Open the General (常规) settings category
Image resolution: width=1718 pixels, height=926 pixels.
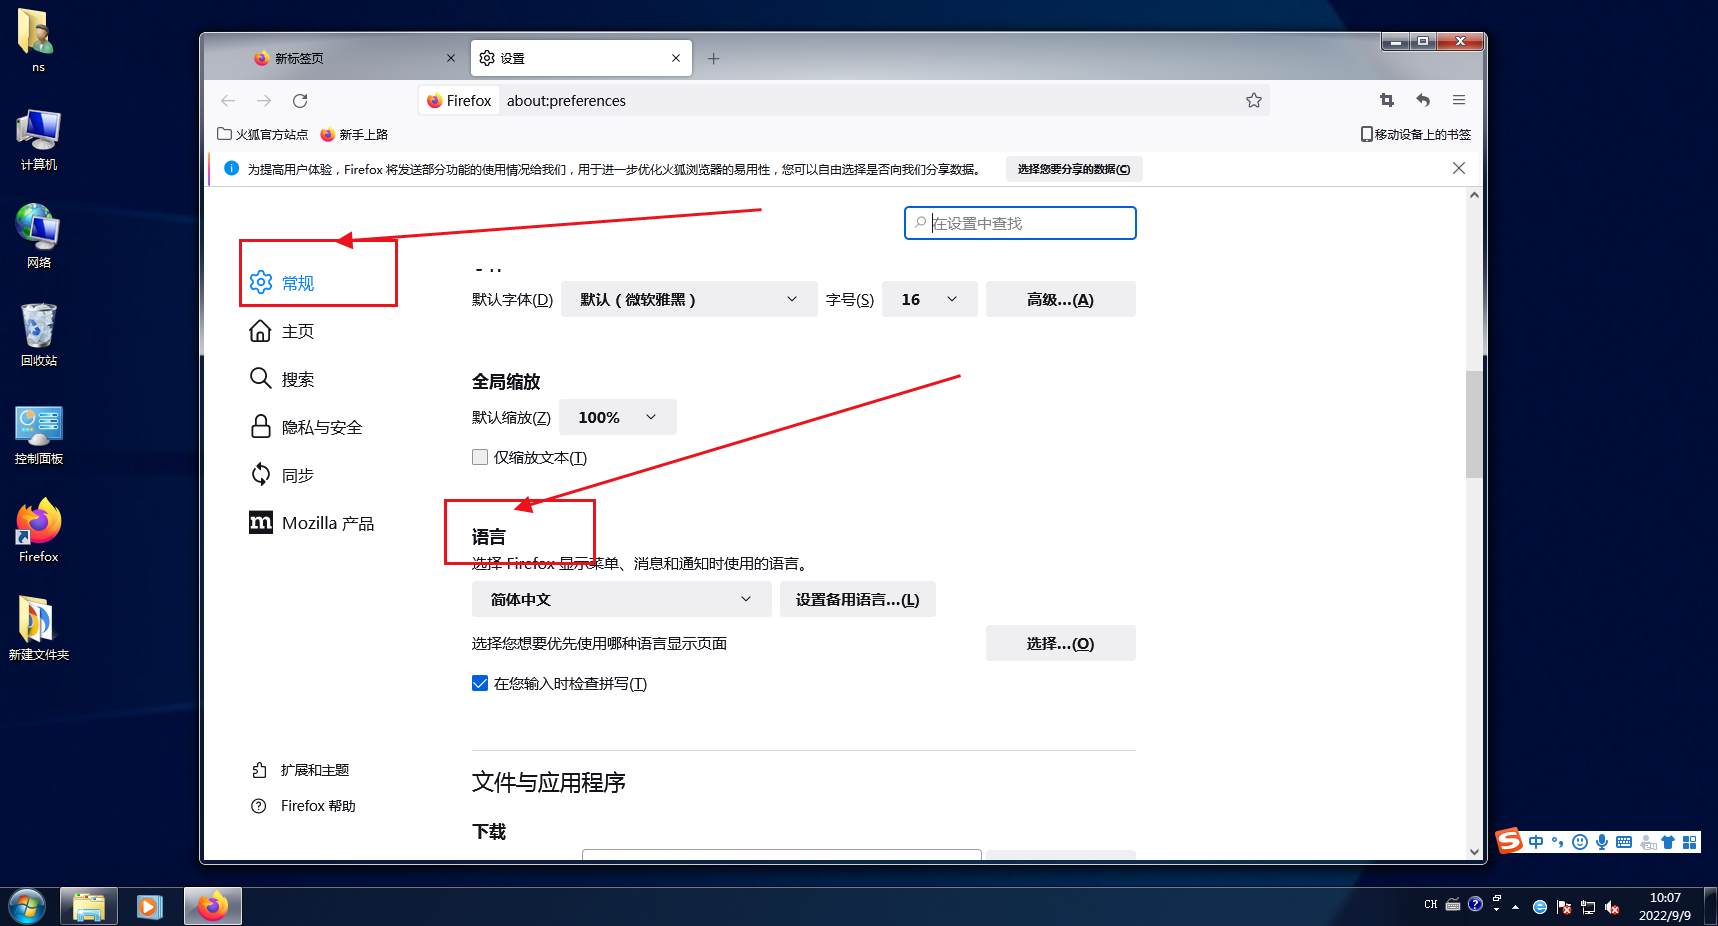point(282,283)
